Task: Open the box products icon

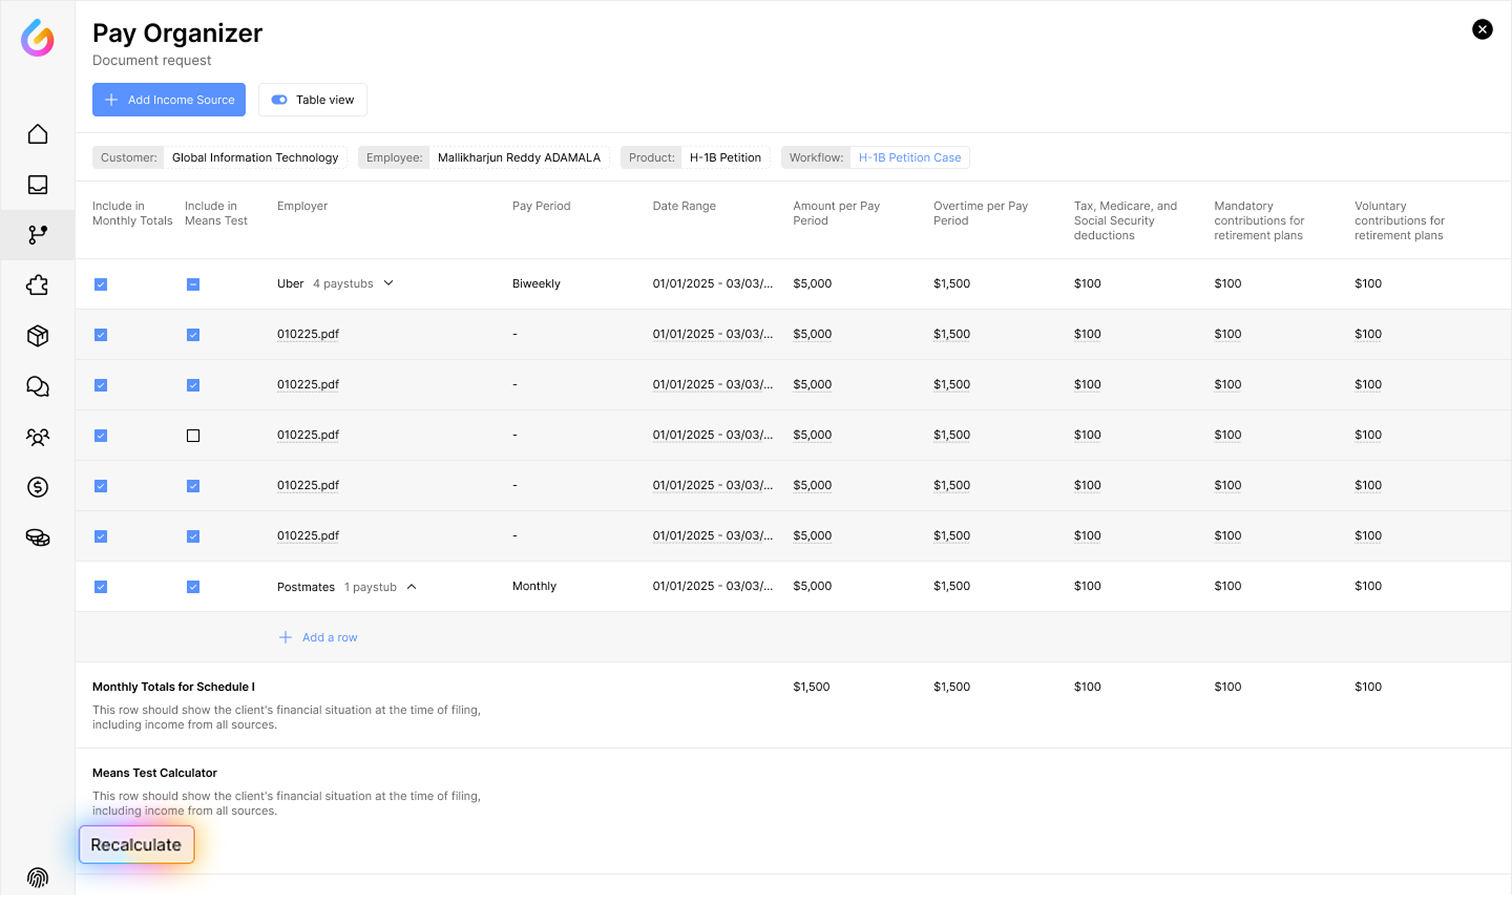Action: (37, 336)
